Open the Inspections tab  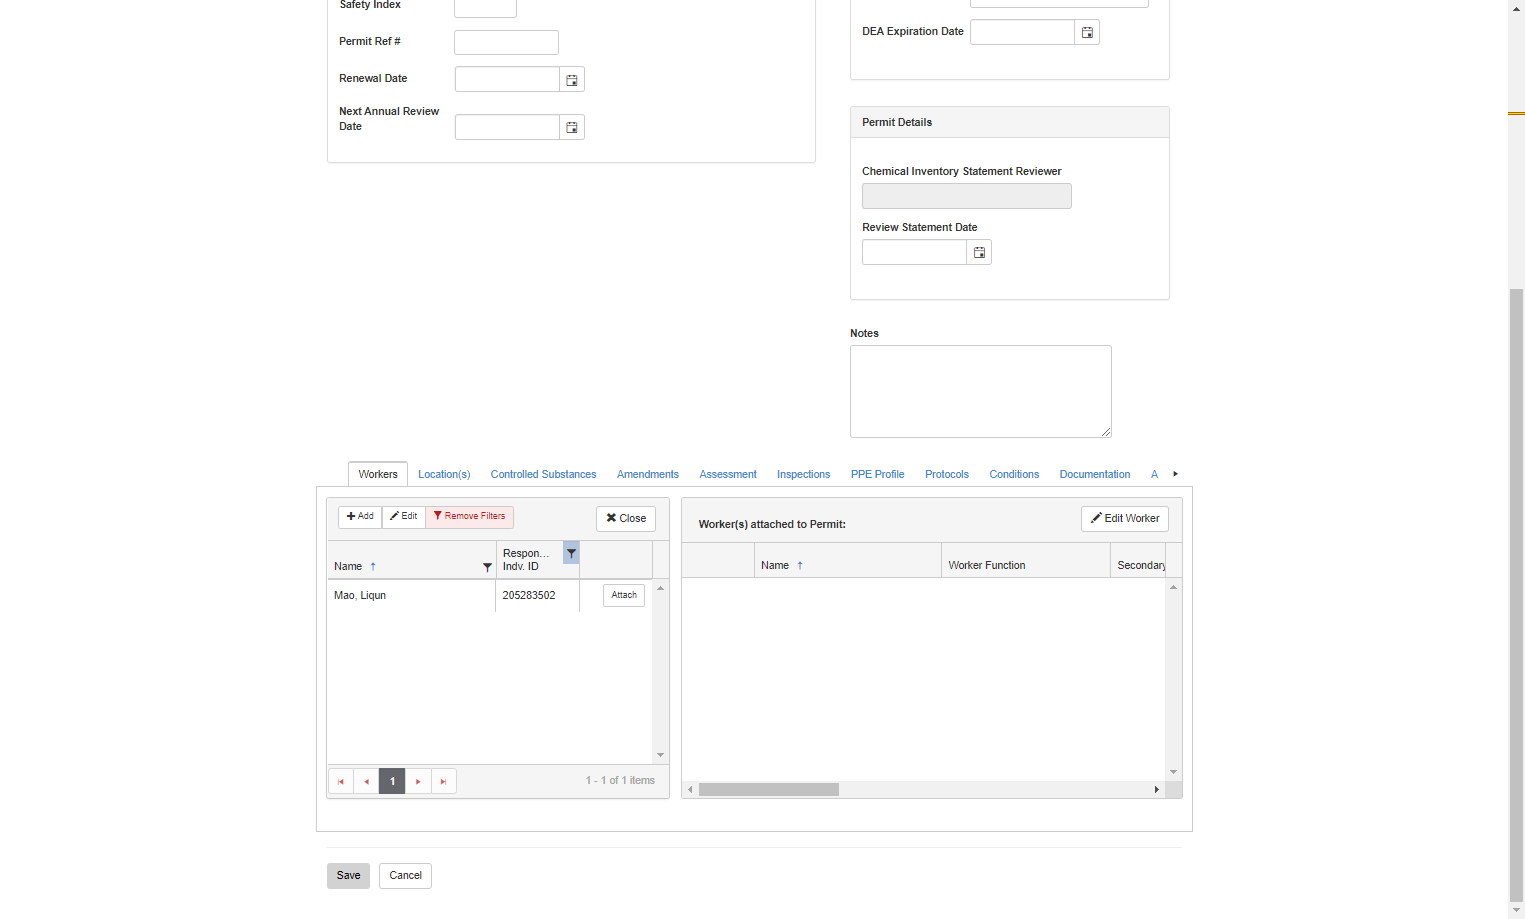pos(803,474)
